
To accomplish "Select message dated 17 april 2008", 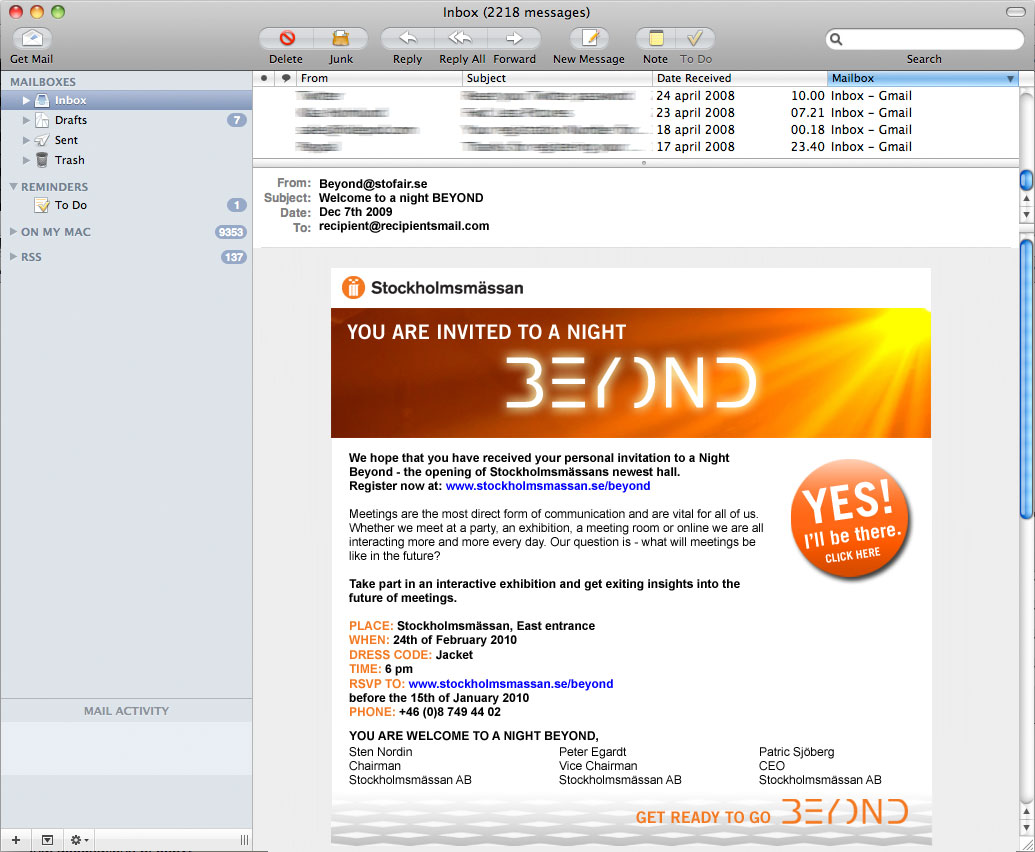I will (635, 147).
